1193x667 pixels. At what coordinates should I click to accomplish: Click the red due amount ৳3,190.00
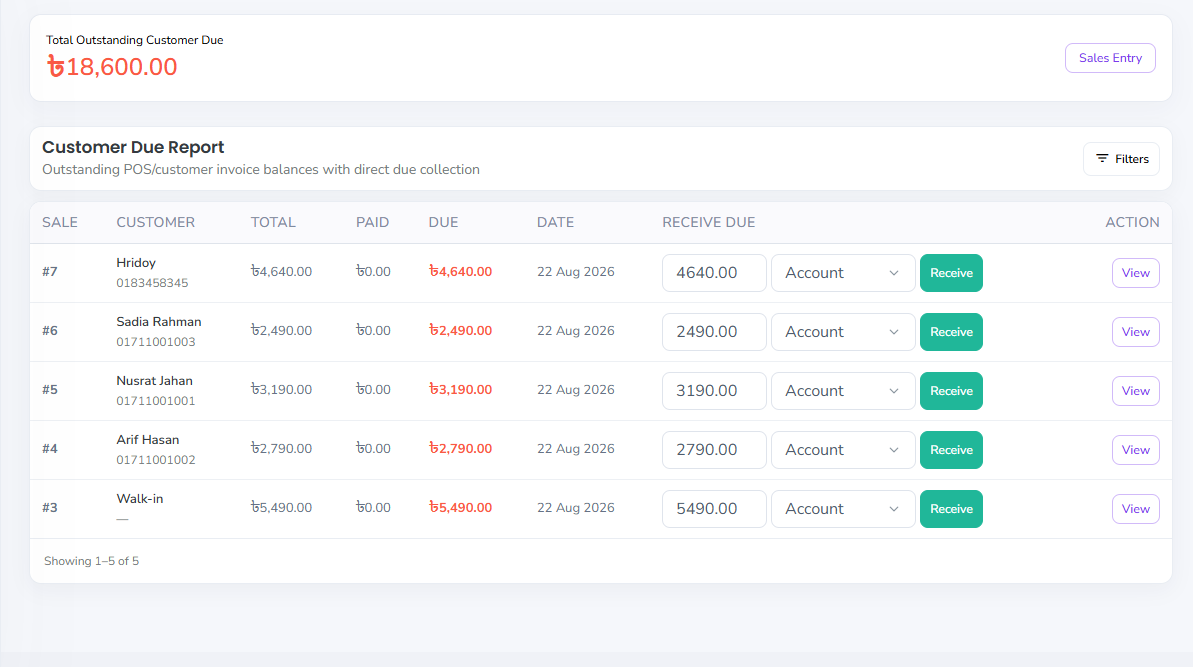coord(460,389)
